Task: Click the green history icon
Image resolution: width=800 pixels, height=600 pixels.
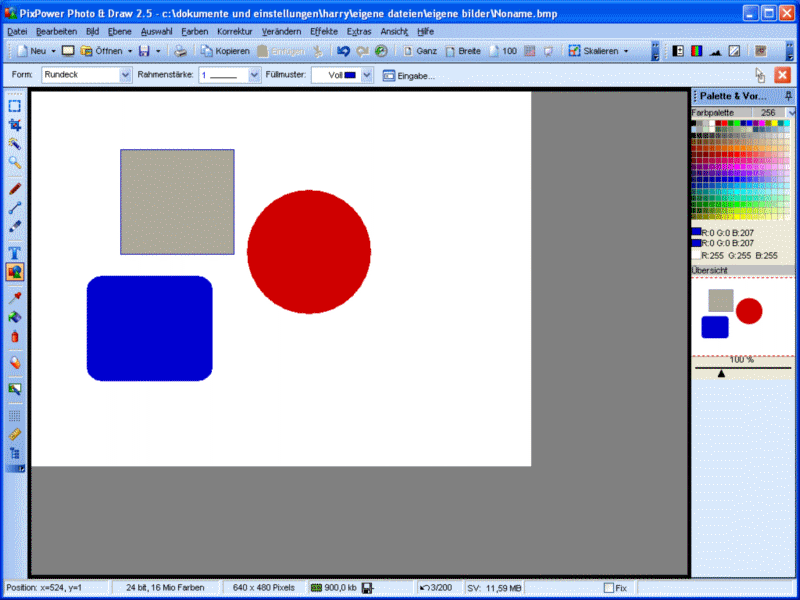Action: click(381, 51)
